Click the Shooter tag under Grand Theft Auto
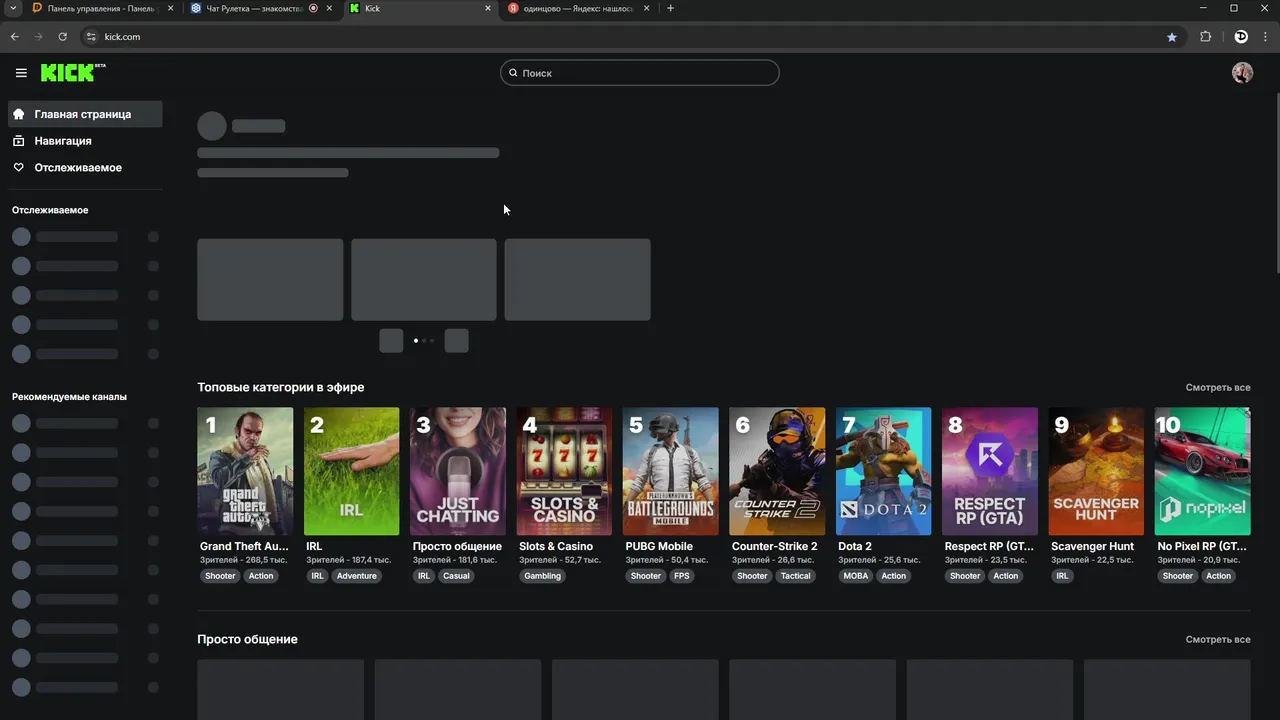The image size is (1280, 720). coord(220,576)
